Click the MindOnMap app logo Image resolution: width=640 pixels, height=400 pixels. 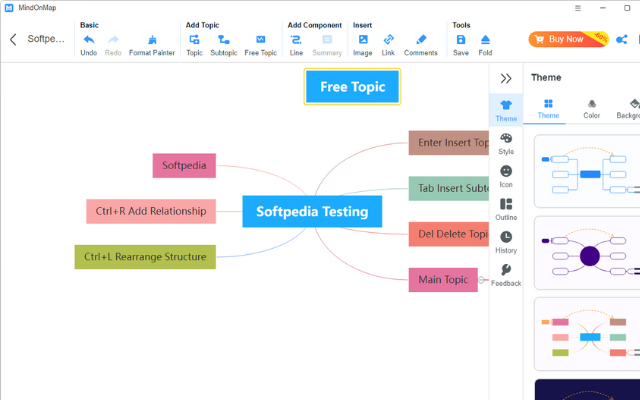[x=9, y=8]
